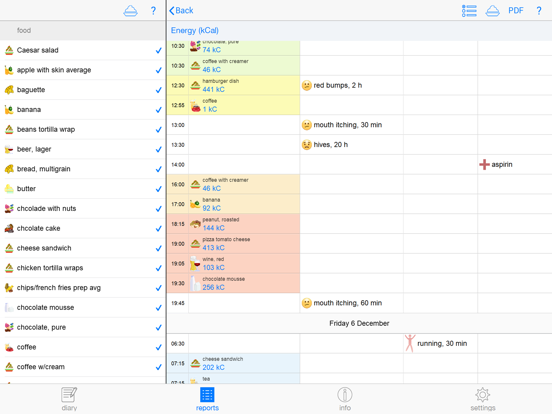
Task: Tap the hamburger dish entry icon
Action: 195,85
